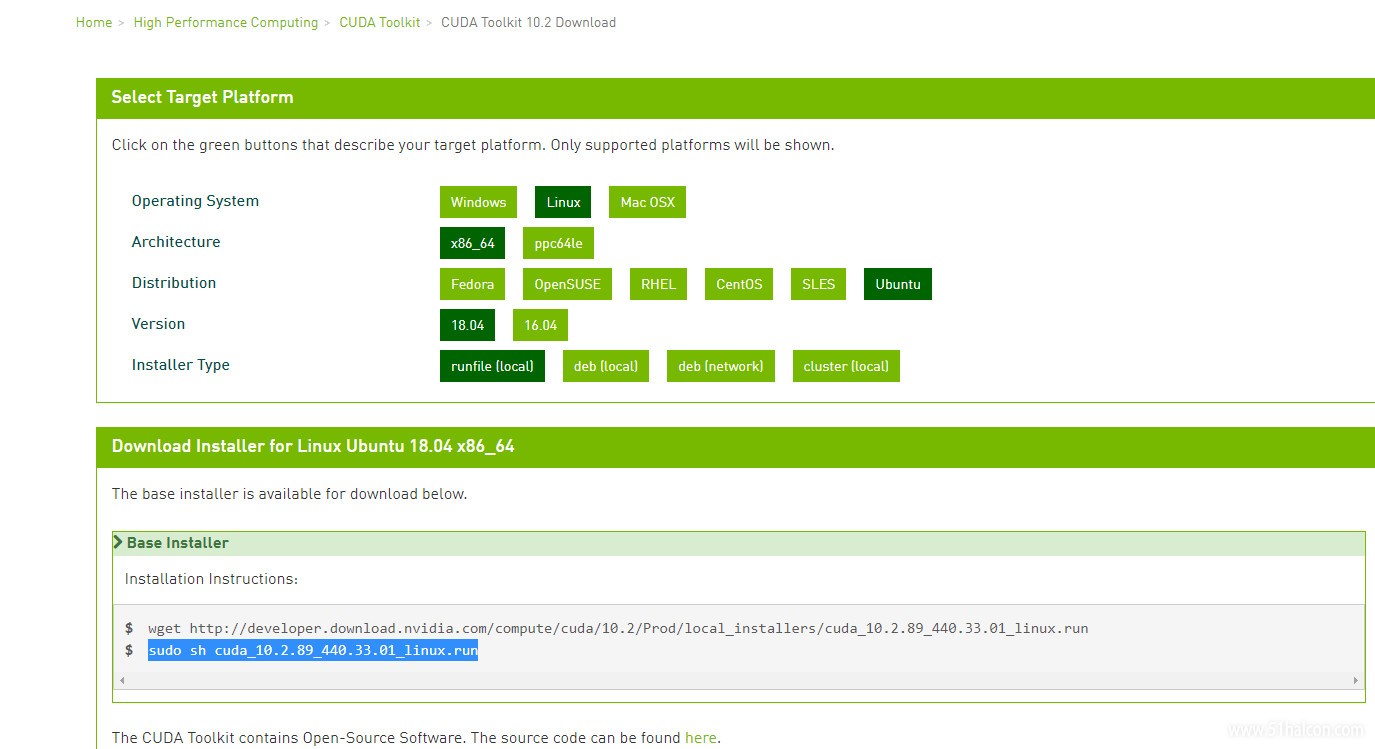This screenshot has height=749, width=1375.
Task: Select Mac OSX operating system
Action: (647, 202)
